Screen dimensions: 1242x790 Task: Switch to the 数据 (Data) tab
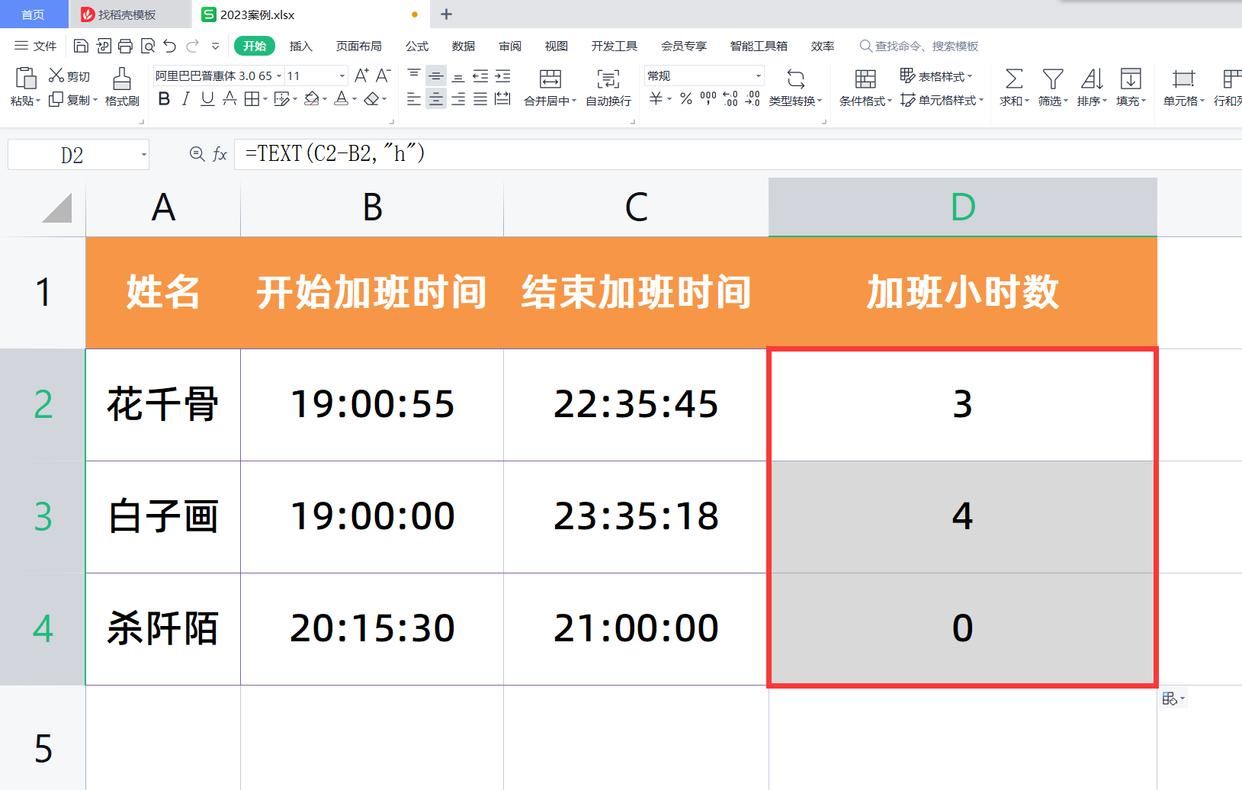(463, 46)
